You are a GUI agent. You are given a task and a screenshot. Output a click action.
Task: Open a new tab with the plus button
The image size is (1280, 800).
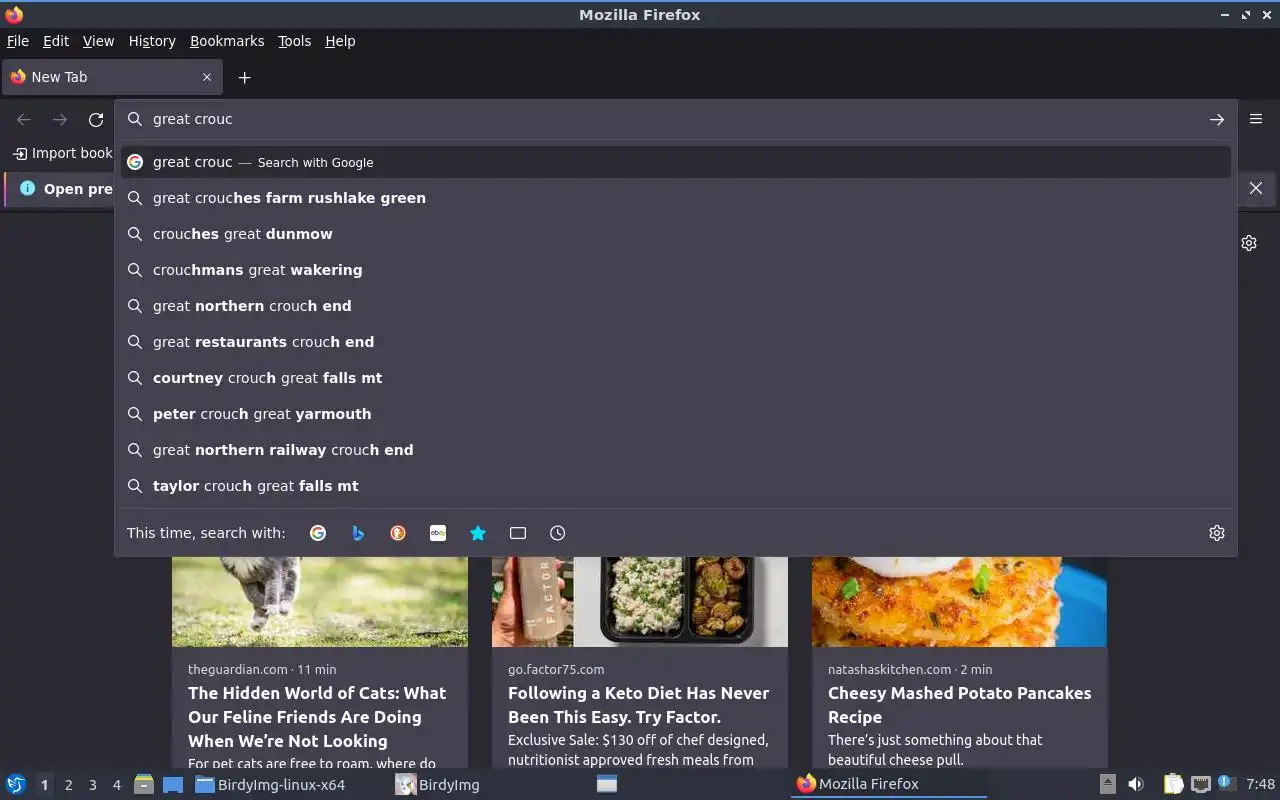click(x=244, y=77)
